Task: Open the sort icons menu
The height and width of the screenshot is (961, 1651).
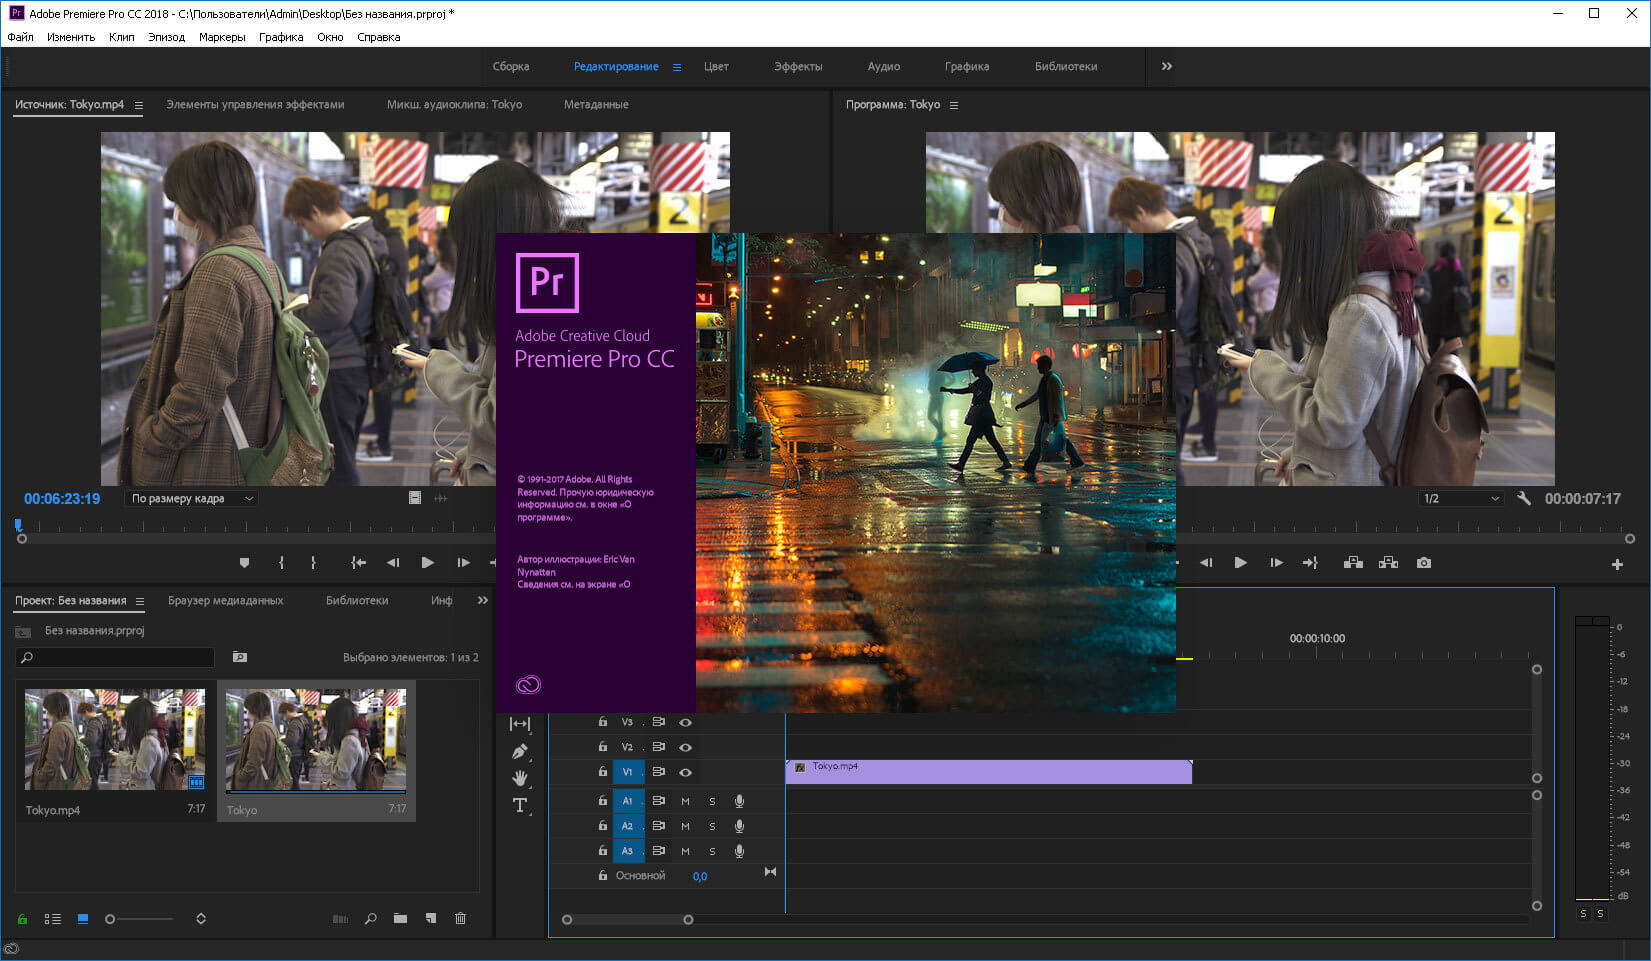Action: click(x=201, y=918)
